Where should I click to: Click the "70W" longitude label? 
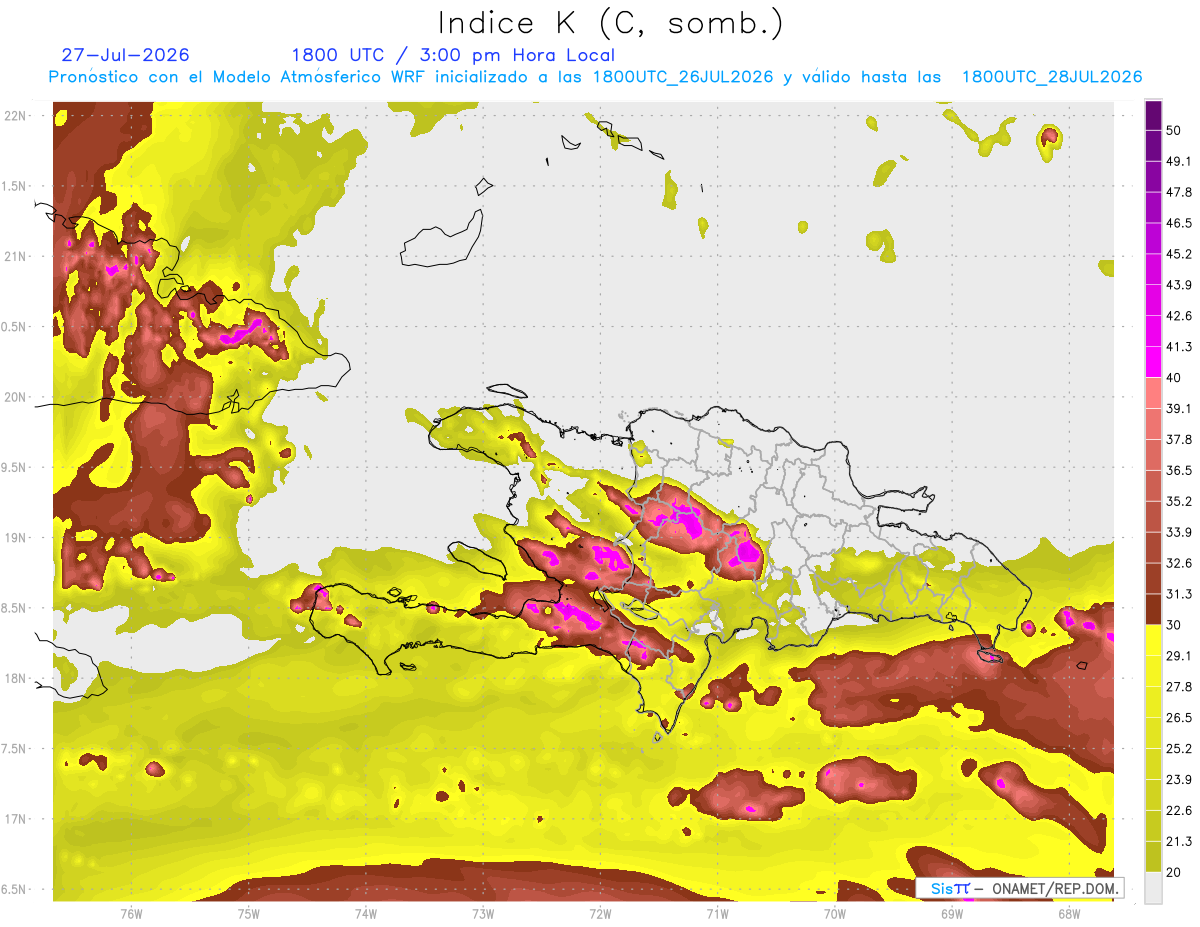tap(835, 914)
